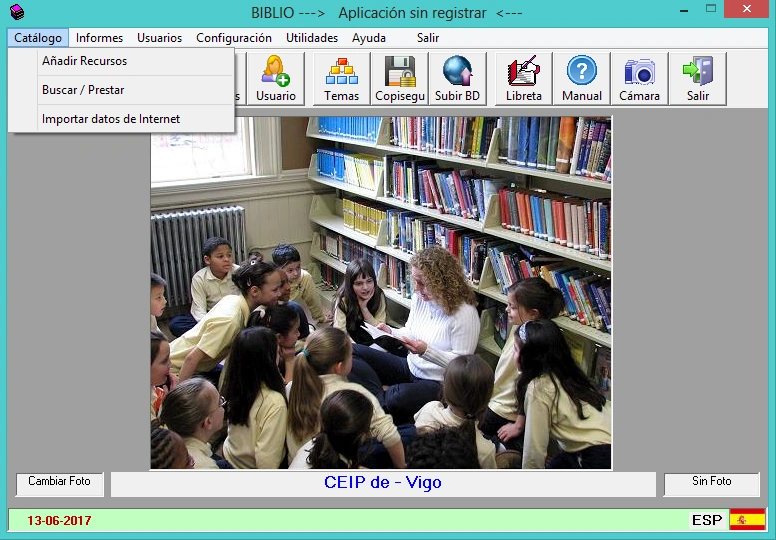Click the library classroom photo
This screenshot has height=540, width=776.
[381, 293]
